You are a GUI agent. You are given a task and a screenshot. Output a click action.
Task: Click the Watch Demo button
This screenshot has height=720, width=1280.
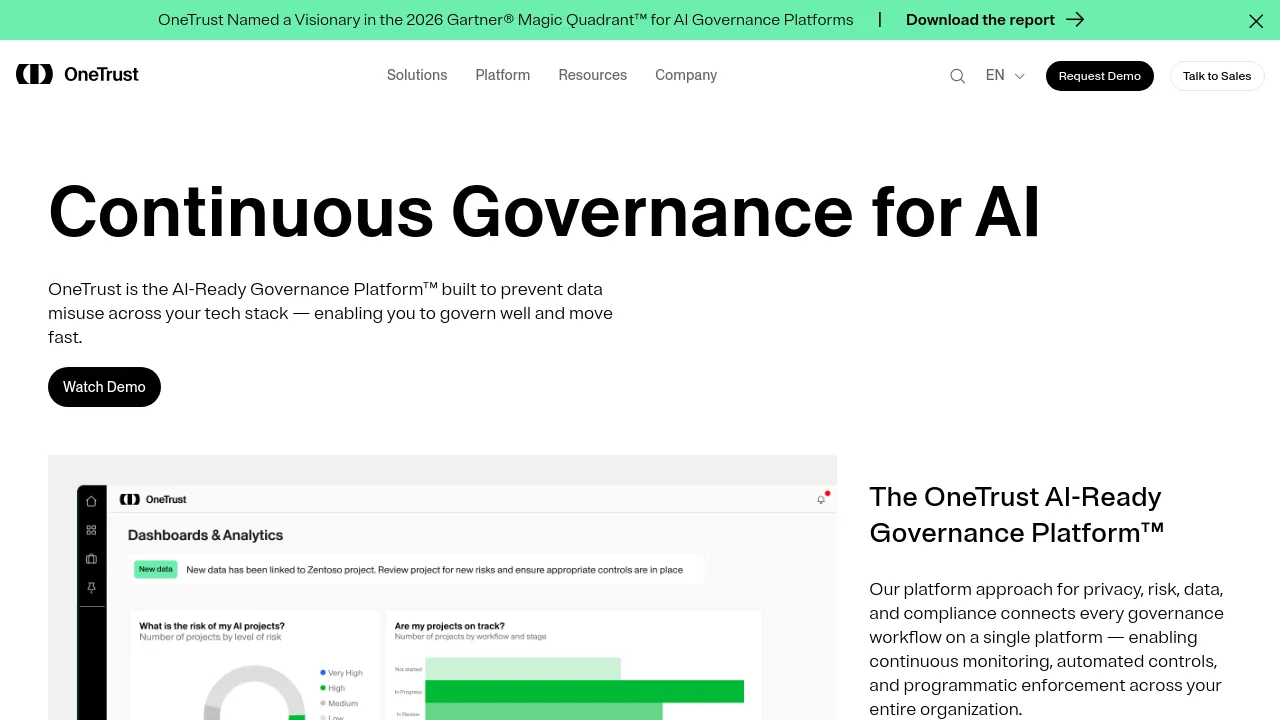(x=104, y=387)
